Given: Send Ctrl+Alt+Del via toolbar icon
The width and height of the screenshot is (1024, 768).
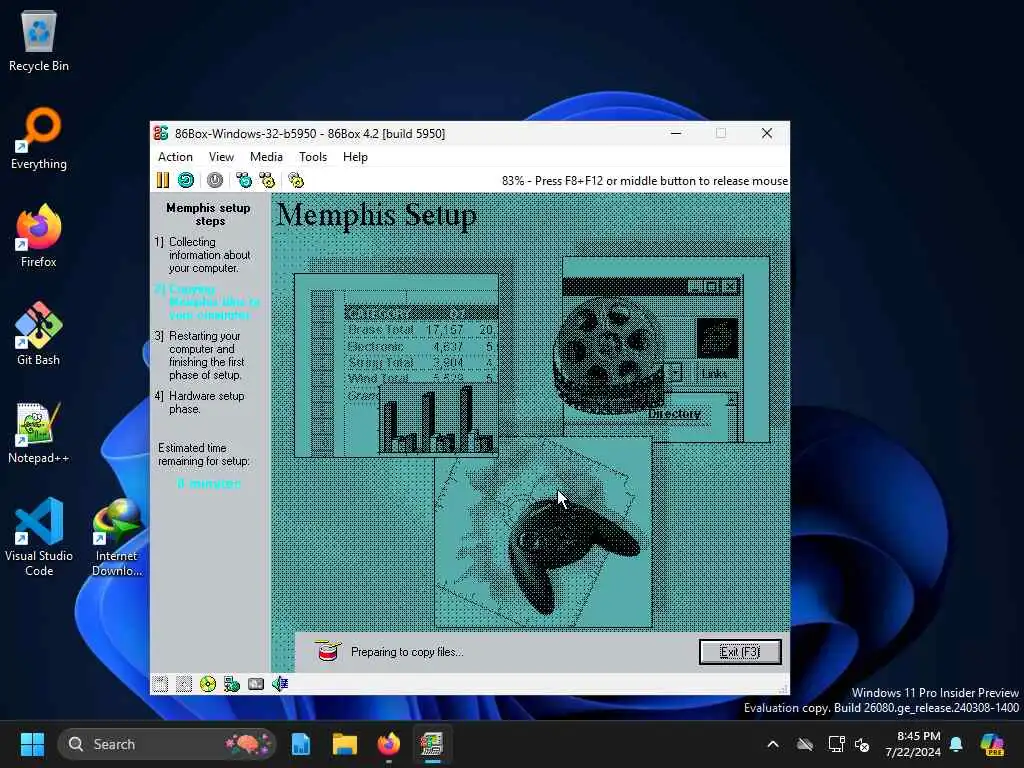Looking at the screenshot, I should [244, 180].
